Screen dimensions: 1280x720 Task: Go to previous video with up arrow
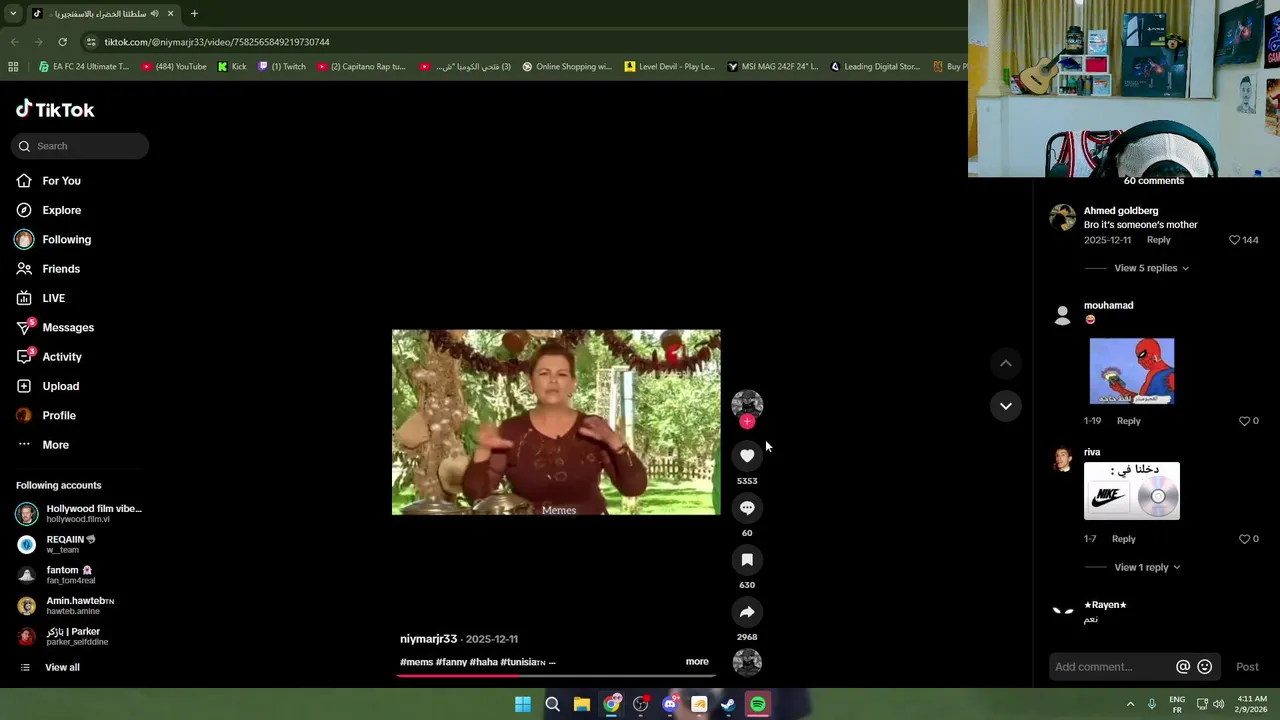(x=1006, y=364)
